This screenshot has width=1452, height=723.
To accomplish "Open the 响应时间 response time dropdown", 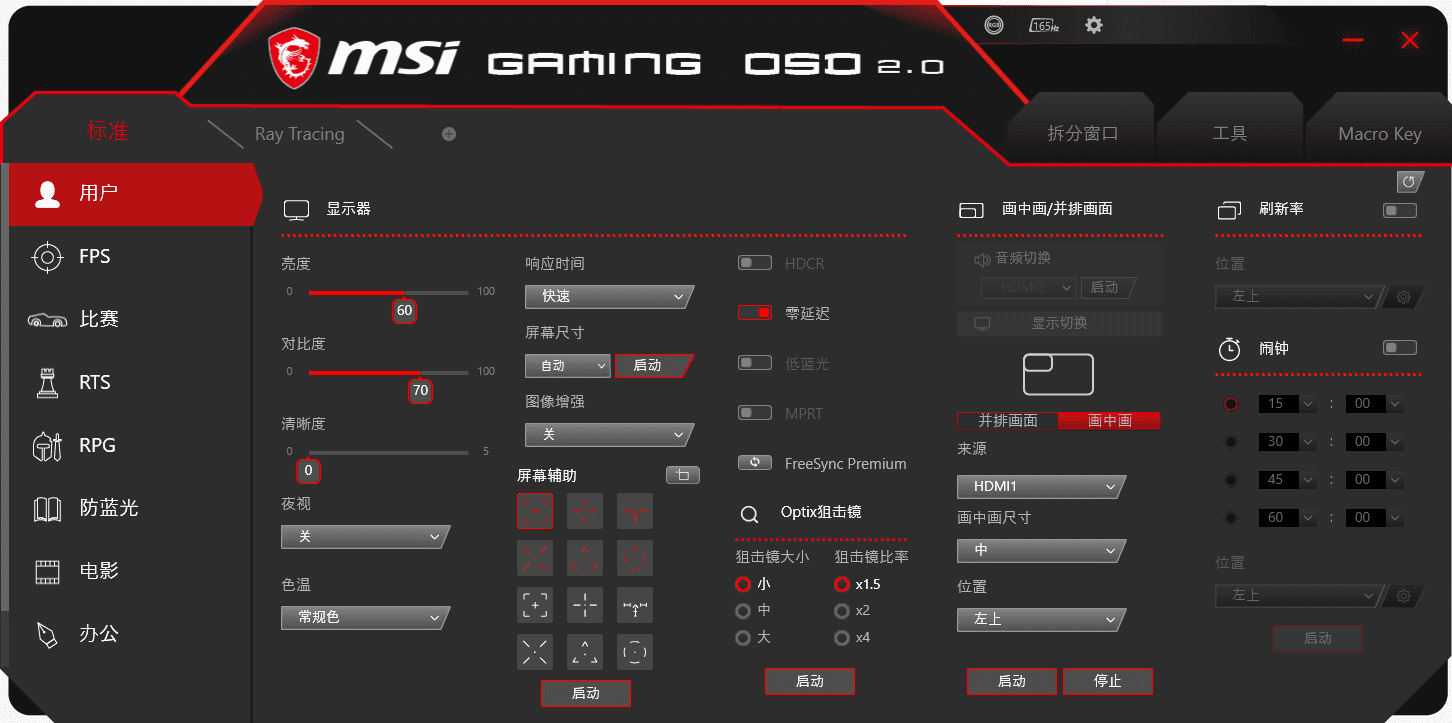I will [x=609, y=297].
